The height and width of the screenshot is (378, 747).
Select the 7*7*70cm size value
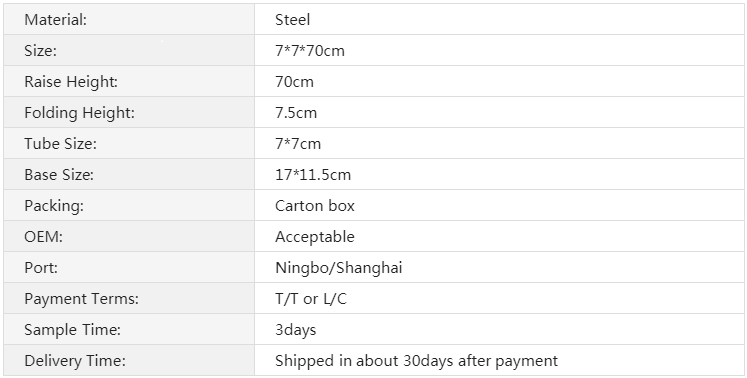tap(310, 51)
